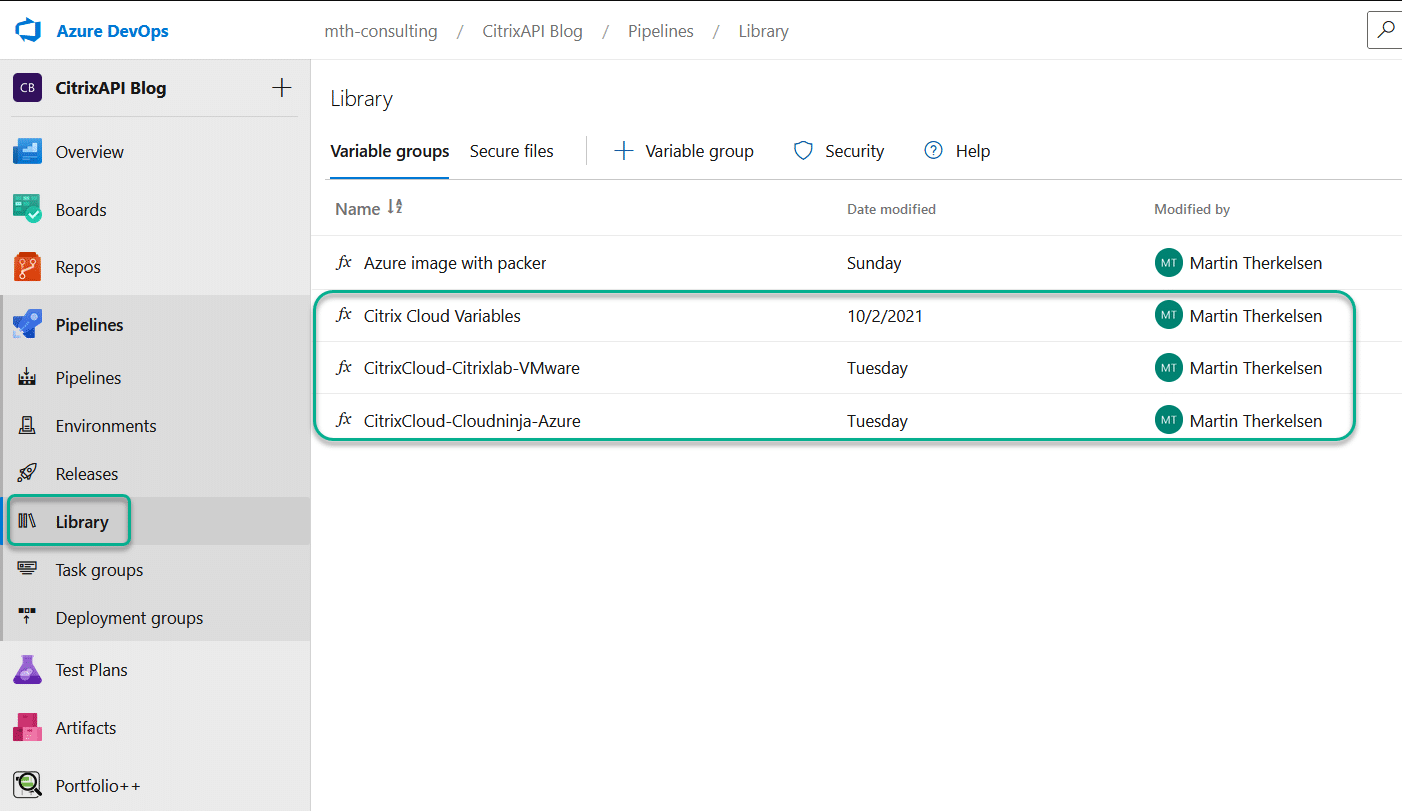Click the plus icon beside CitrixAPI Blog

(x=282, y=88)
